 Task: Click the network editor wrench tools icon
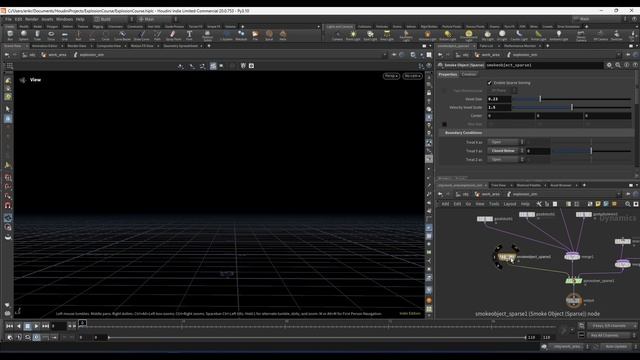point(539,204)
